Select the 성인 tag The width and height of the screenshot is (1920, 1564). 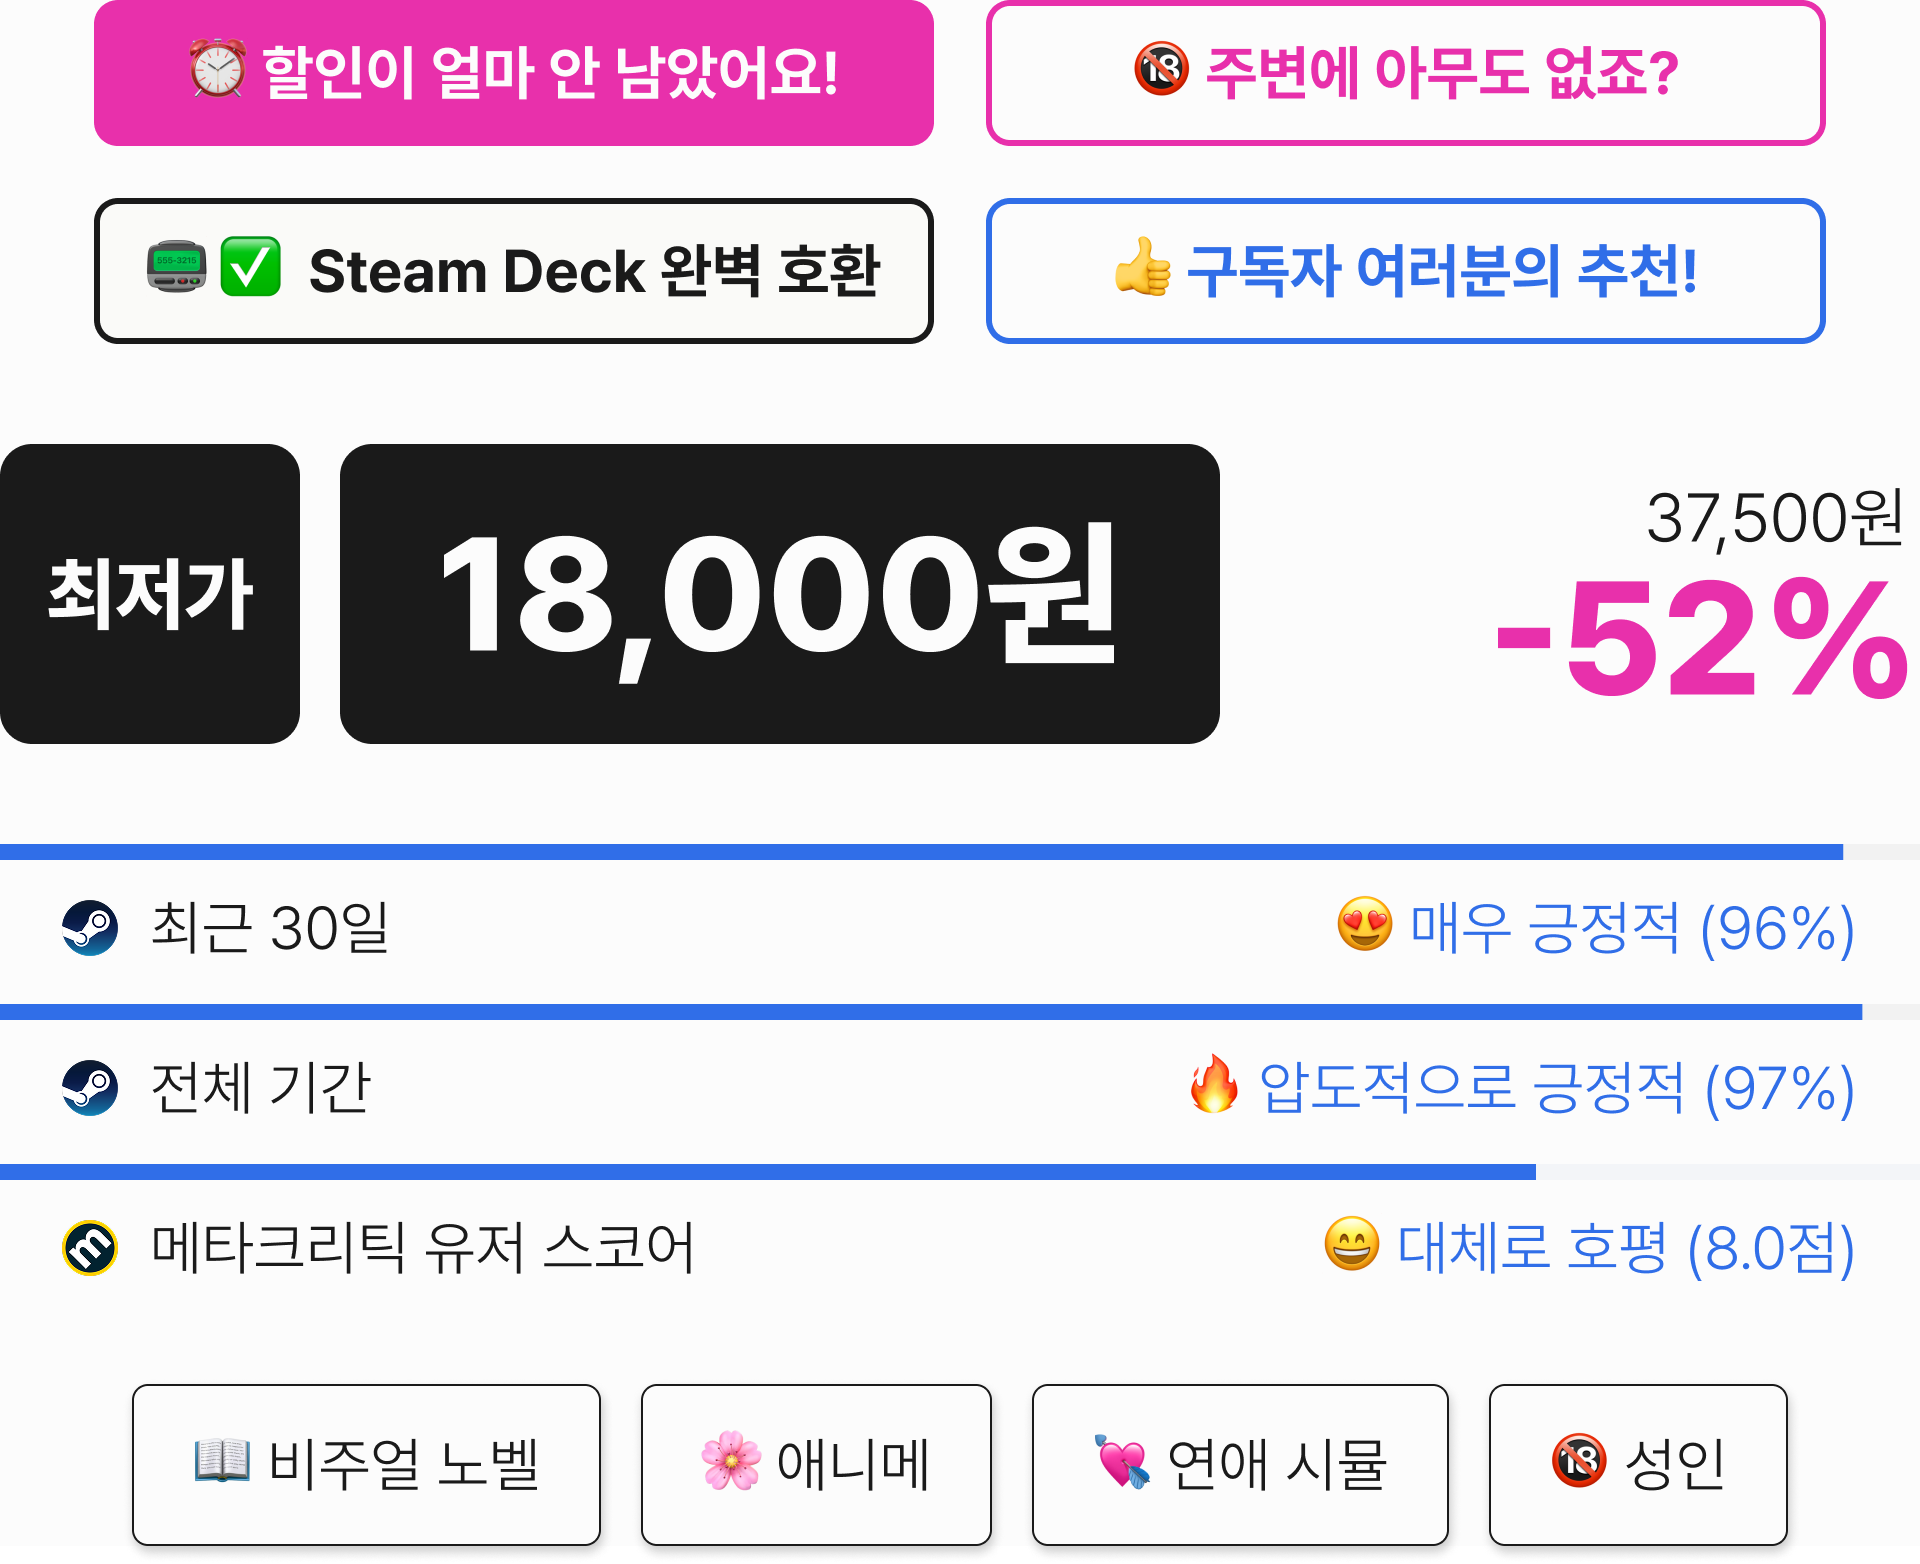click(x=1638, y=1465)
